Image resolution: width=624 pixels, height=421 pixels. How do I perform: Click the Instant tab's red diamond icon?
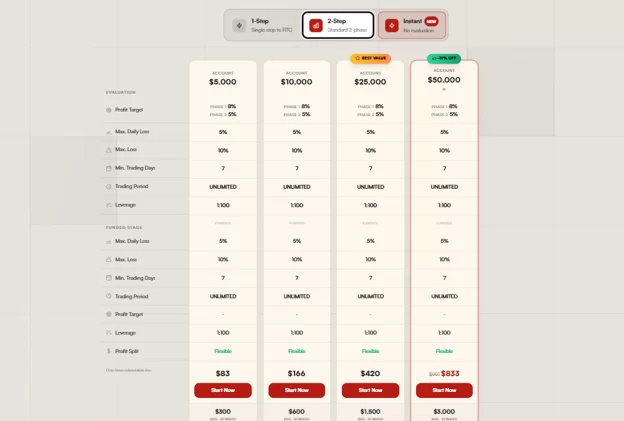click(x=392, y=25)
